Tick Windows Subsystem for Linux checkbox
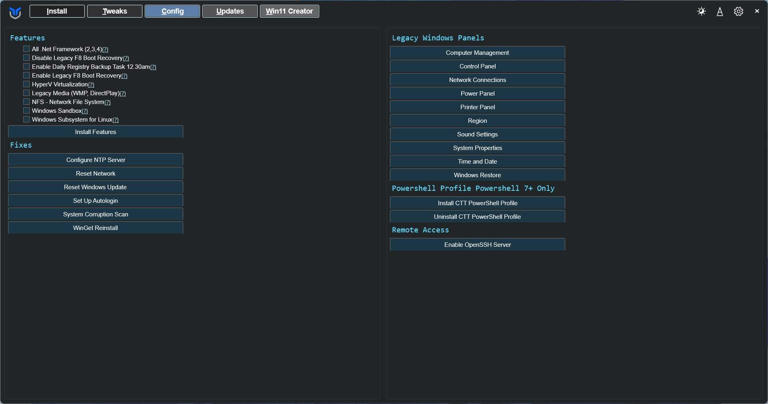The image size is (768, 404). [x=27, y=120]
